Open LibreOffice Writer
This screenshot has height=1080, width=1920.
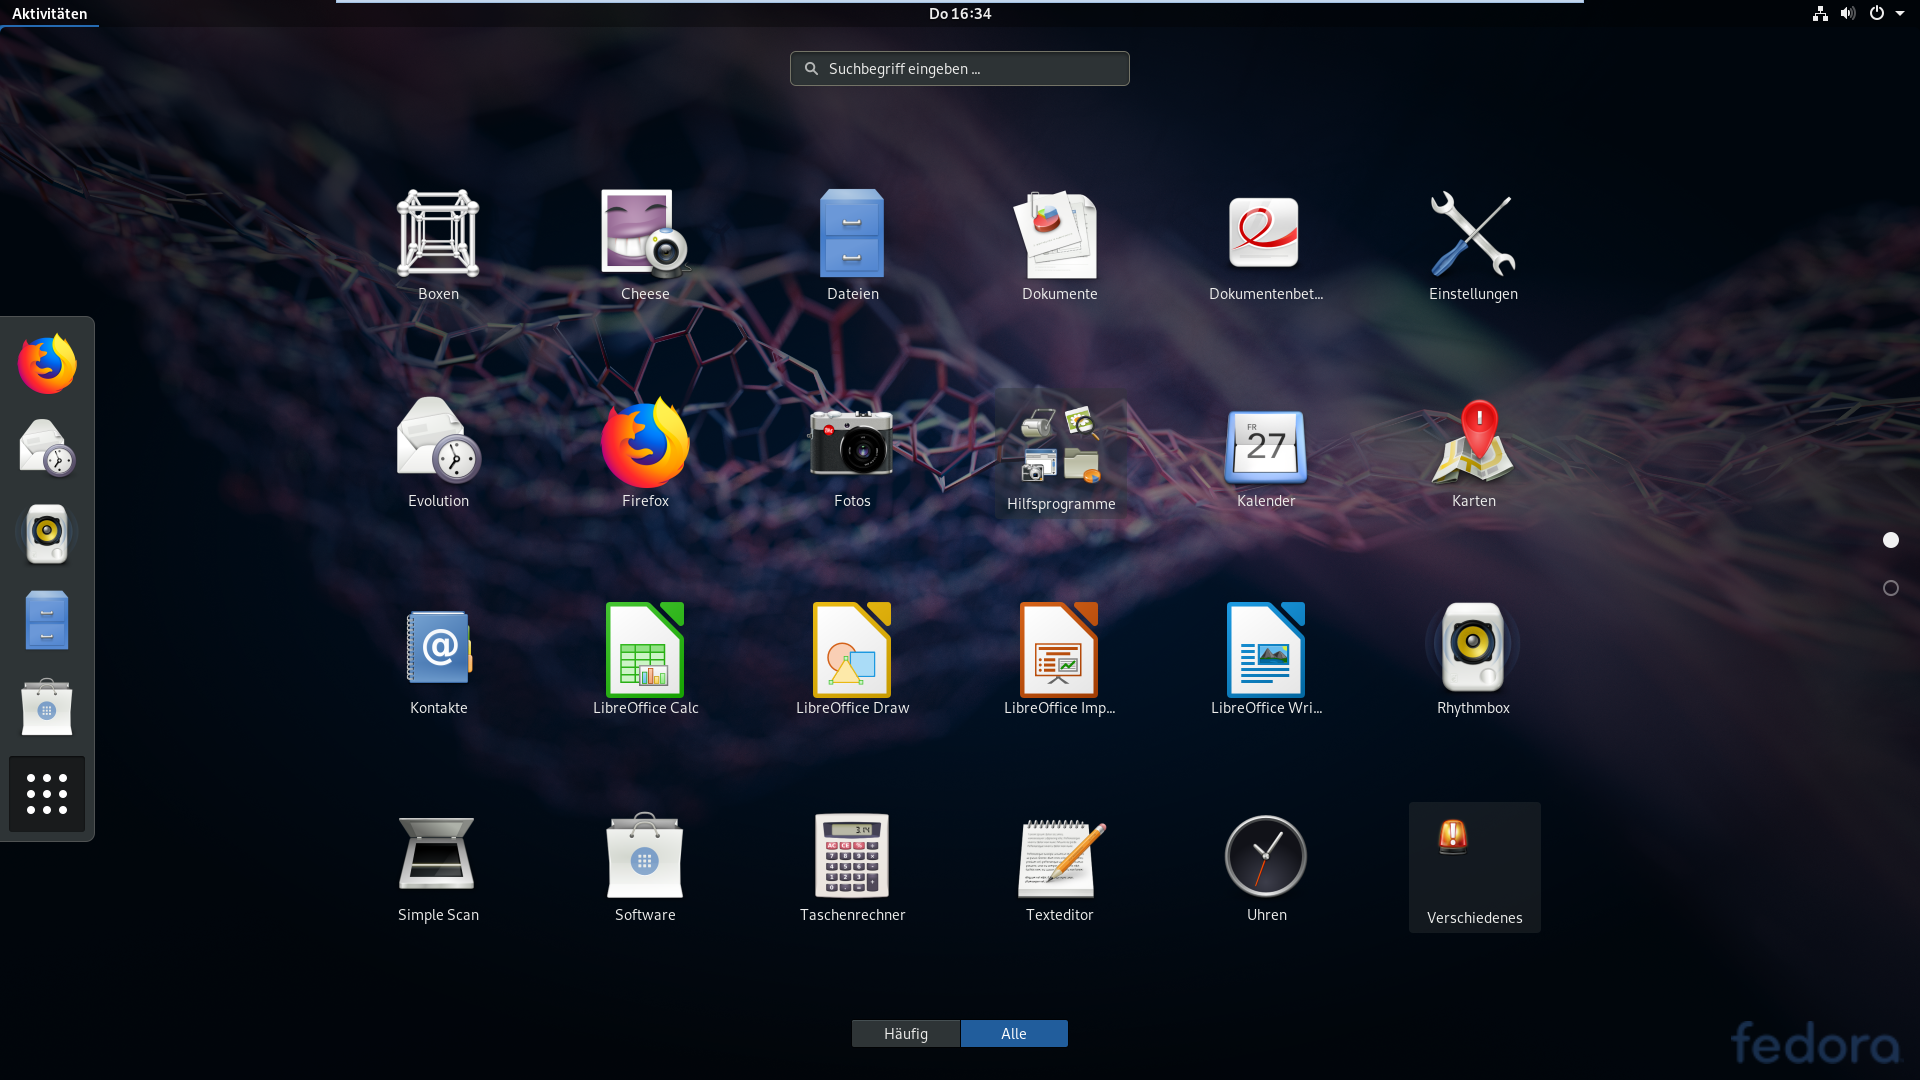pos(1266,659)
